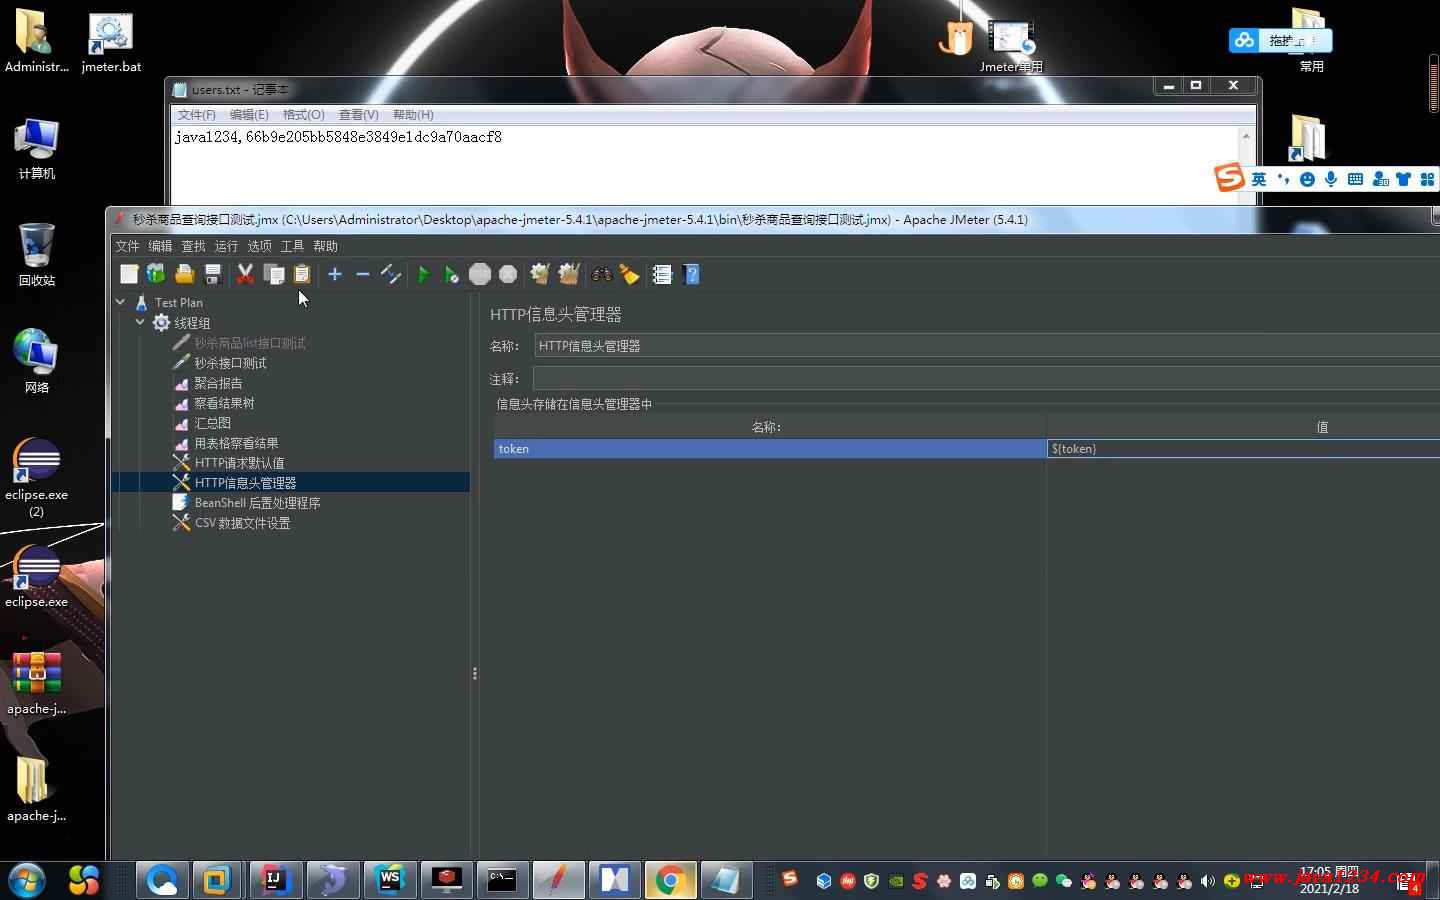This screenshot has height=900, width=1440.
Task: Start the test with the green play icon
Action: tap(424, 274)
